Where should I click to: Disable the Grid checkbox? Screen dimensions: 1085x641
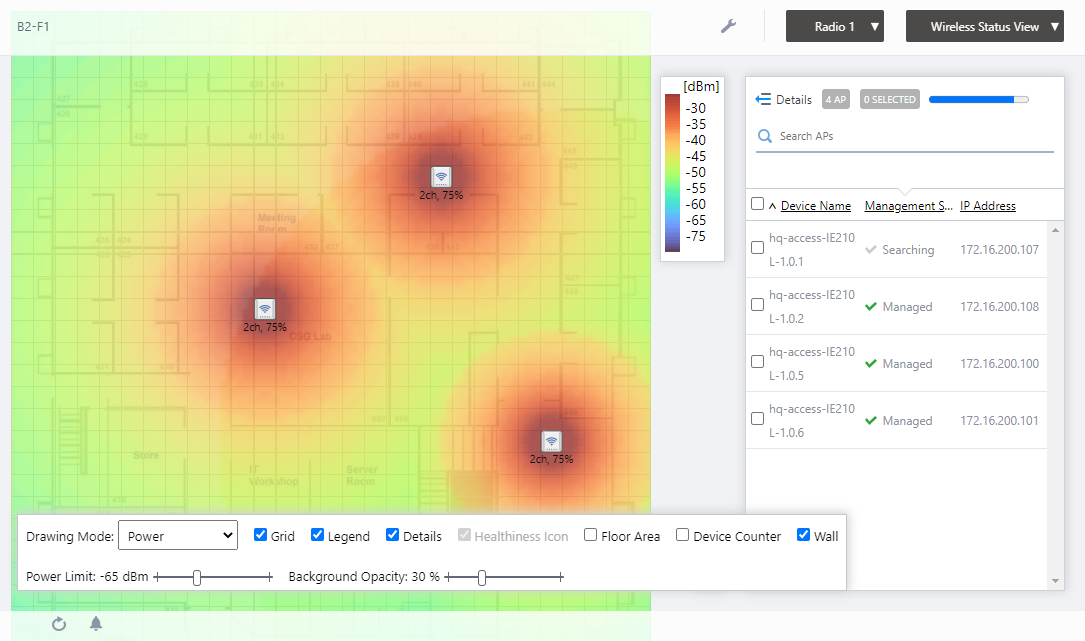tap(260, 535)
